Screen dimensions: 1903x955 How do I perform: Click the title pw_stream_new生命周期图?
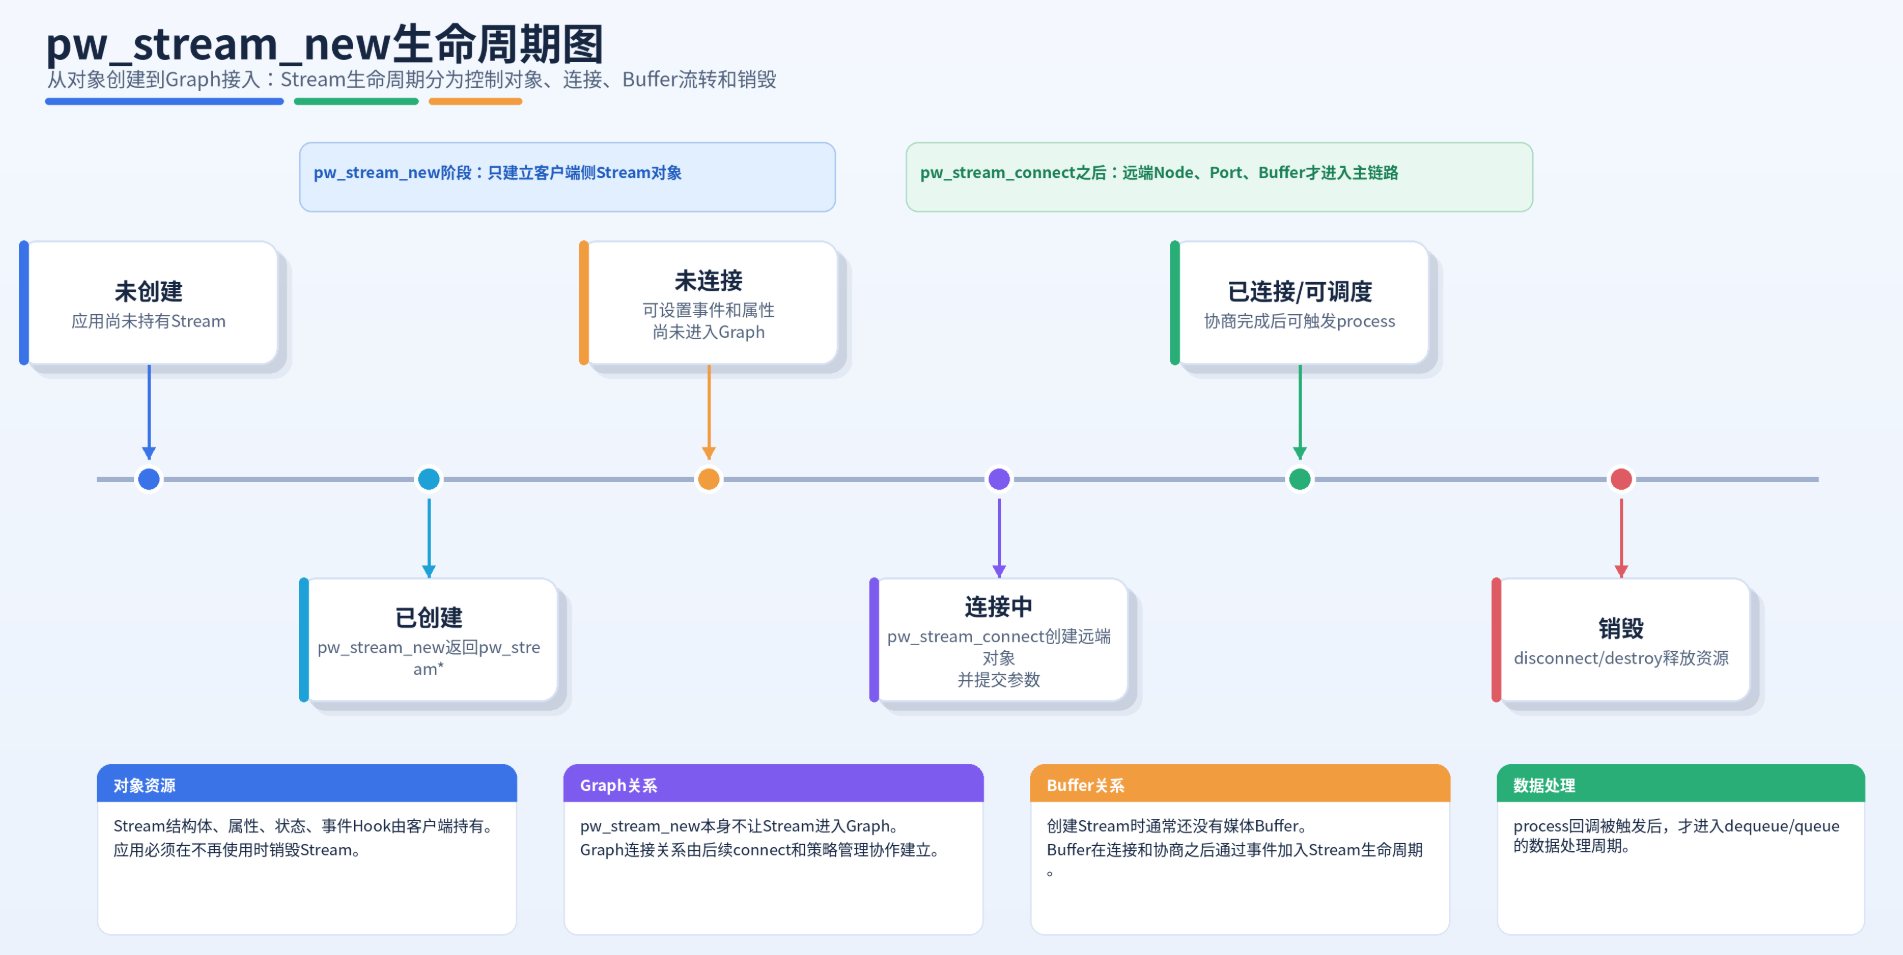click(x=325, y=45)
